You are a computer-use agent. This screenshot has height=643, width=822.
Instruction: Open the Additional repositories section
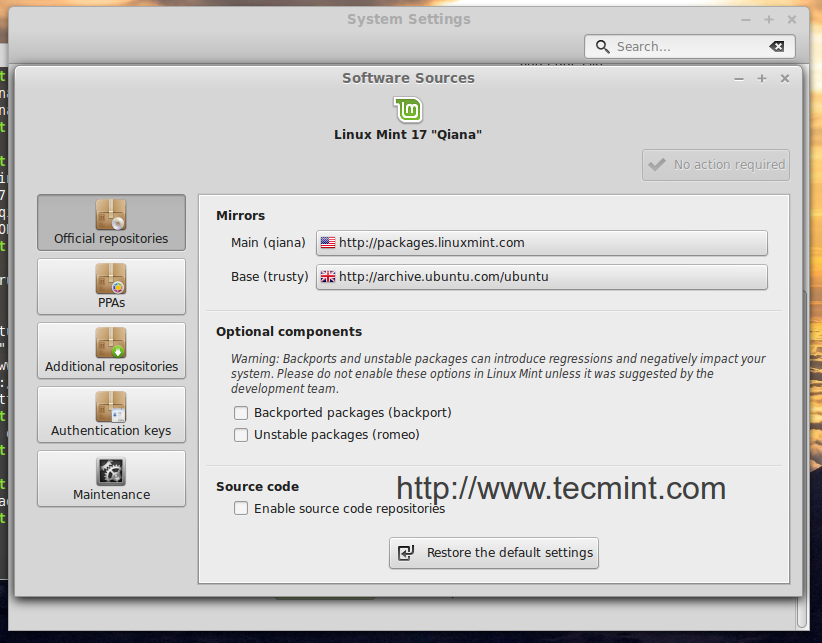111,351
